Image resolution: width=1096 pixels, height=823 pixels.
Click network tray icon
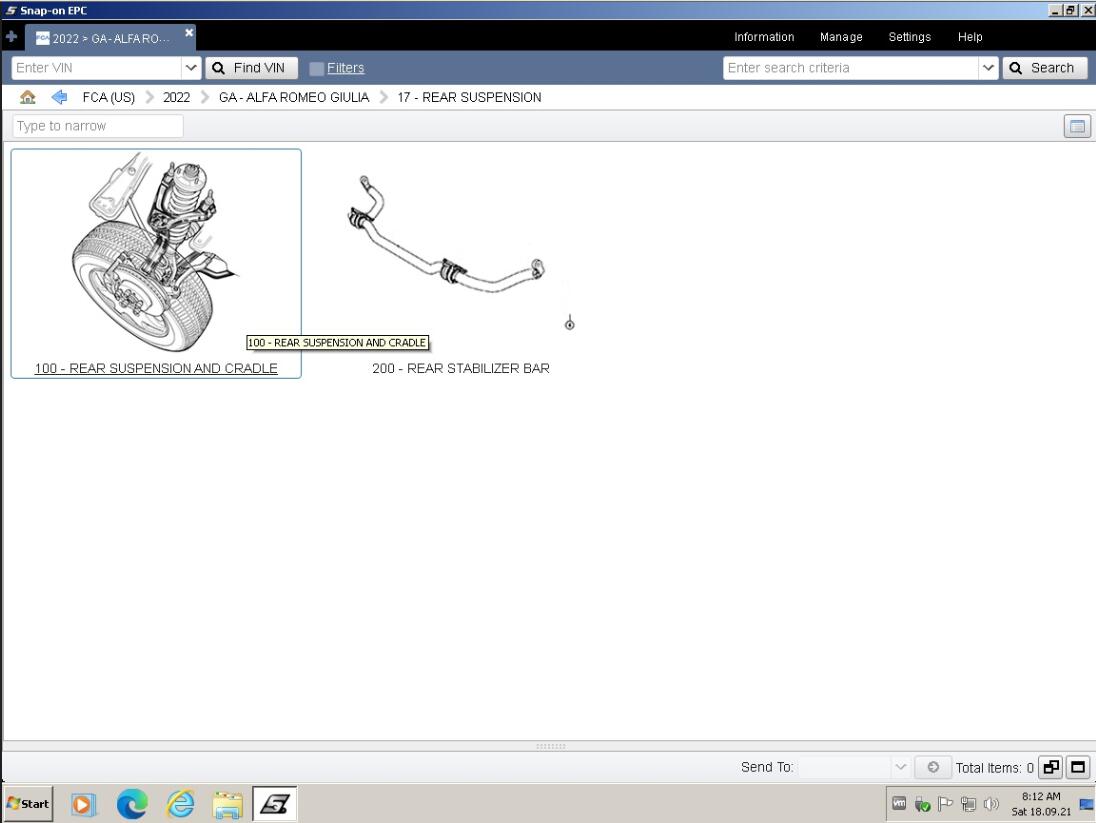(x=968, y=804)
